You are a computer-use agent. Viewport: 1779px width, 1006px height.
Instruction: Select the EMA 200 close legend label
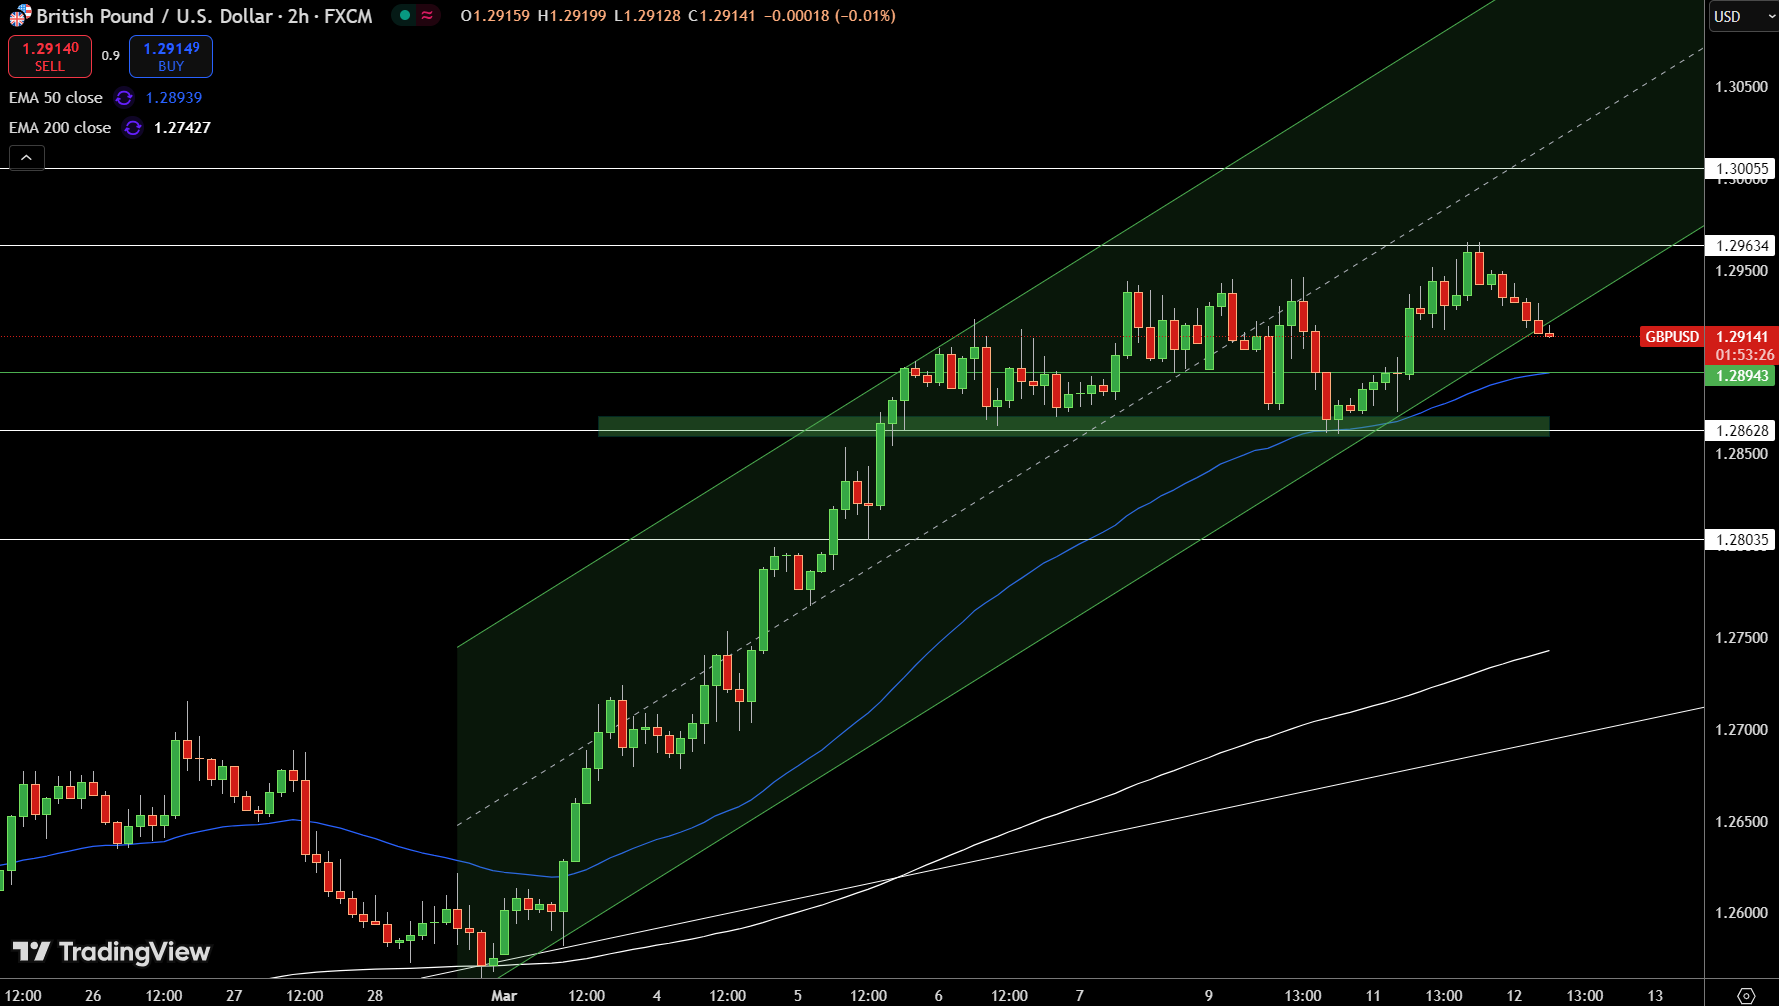coord(60,128)
